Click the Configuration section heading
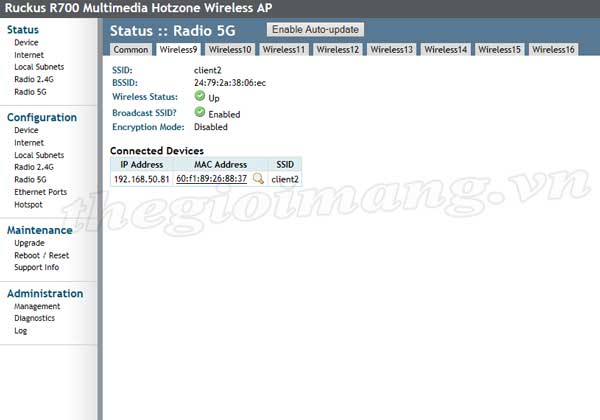Image resolution: width=600 pixels, height=420 pixels. click(x=42, y=117)
